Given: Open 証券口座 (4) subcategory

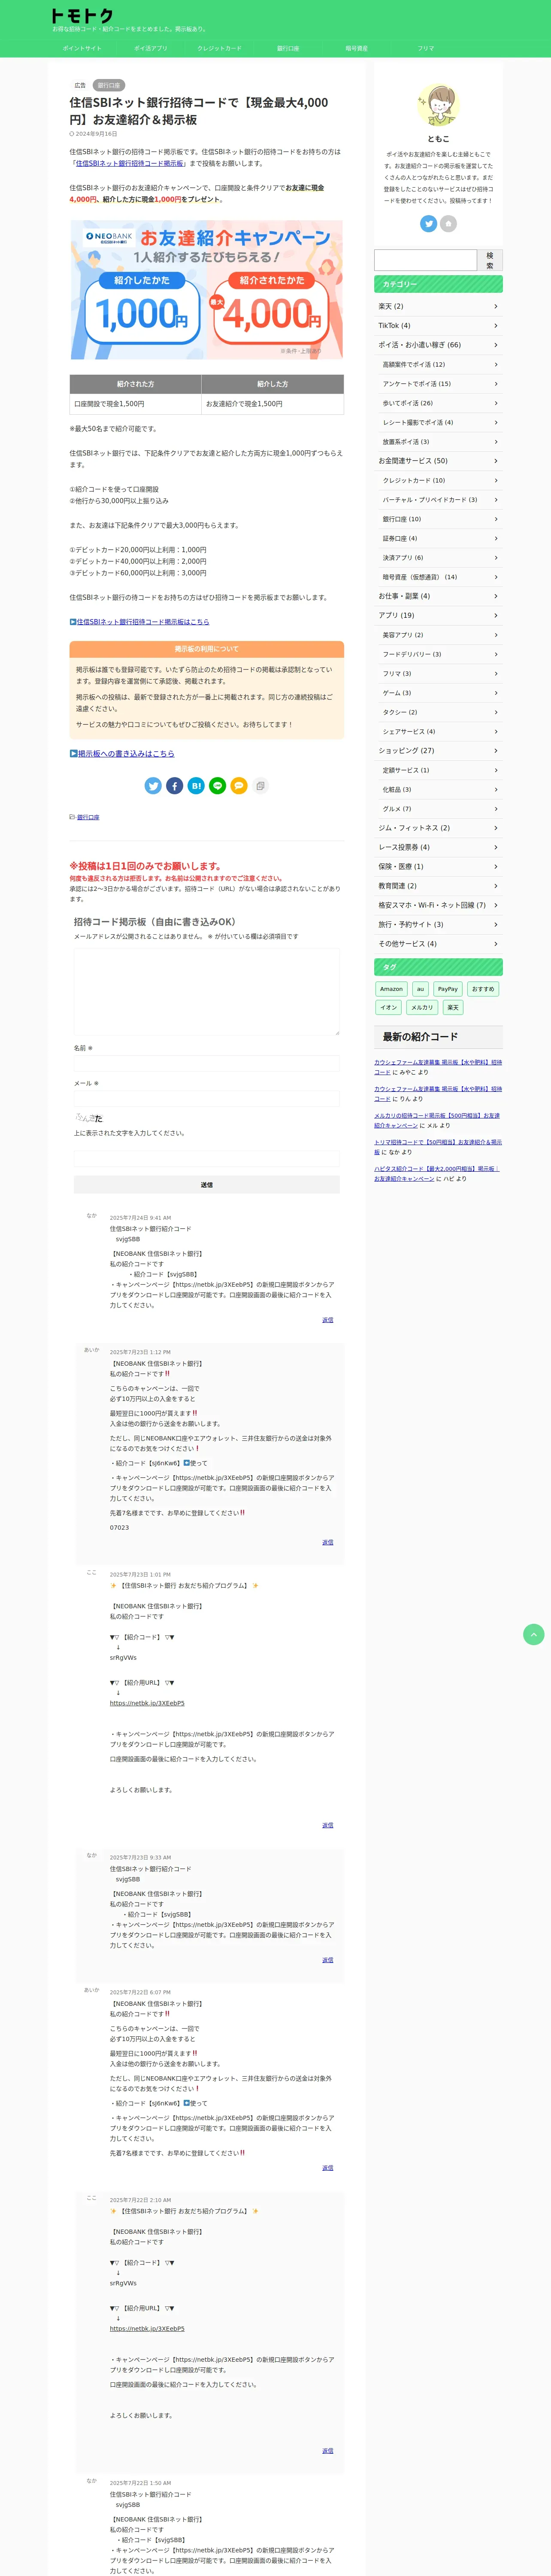Looking at the screenshot, I should point(440,538).
